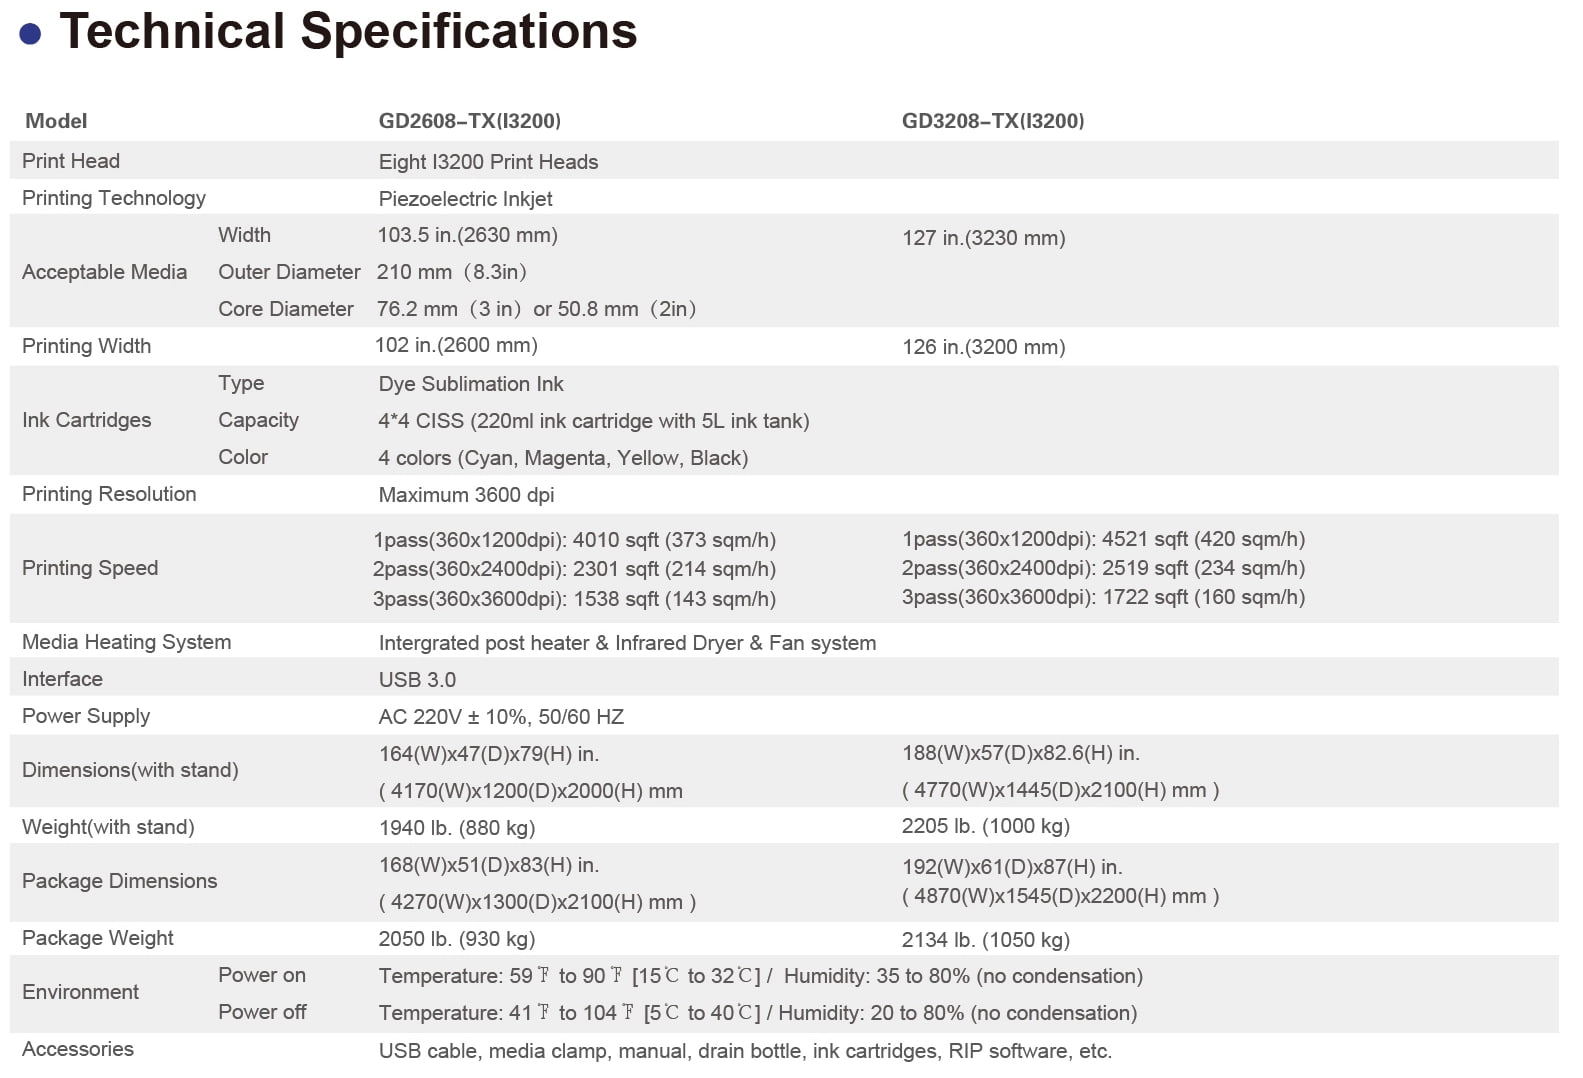The image size is (1583, 1078).
Task: Click the Printing Width row label
Action: pos(86,346)
